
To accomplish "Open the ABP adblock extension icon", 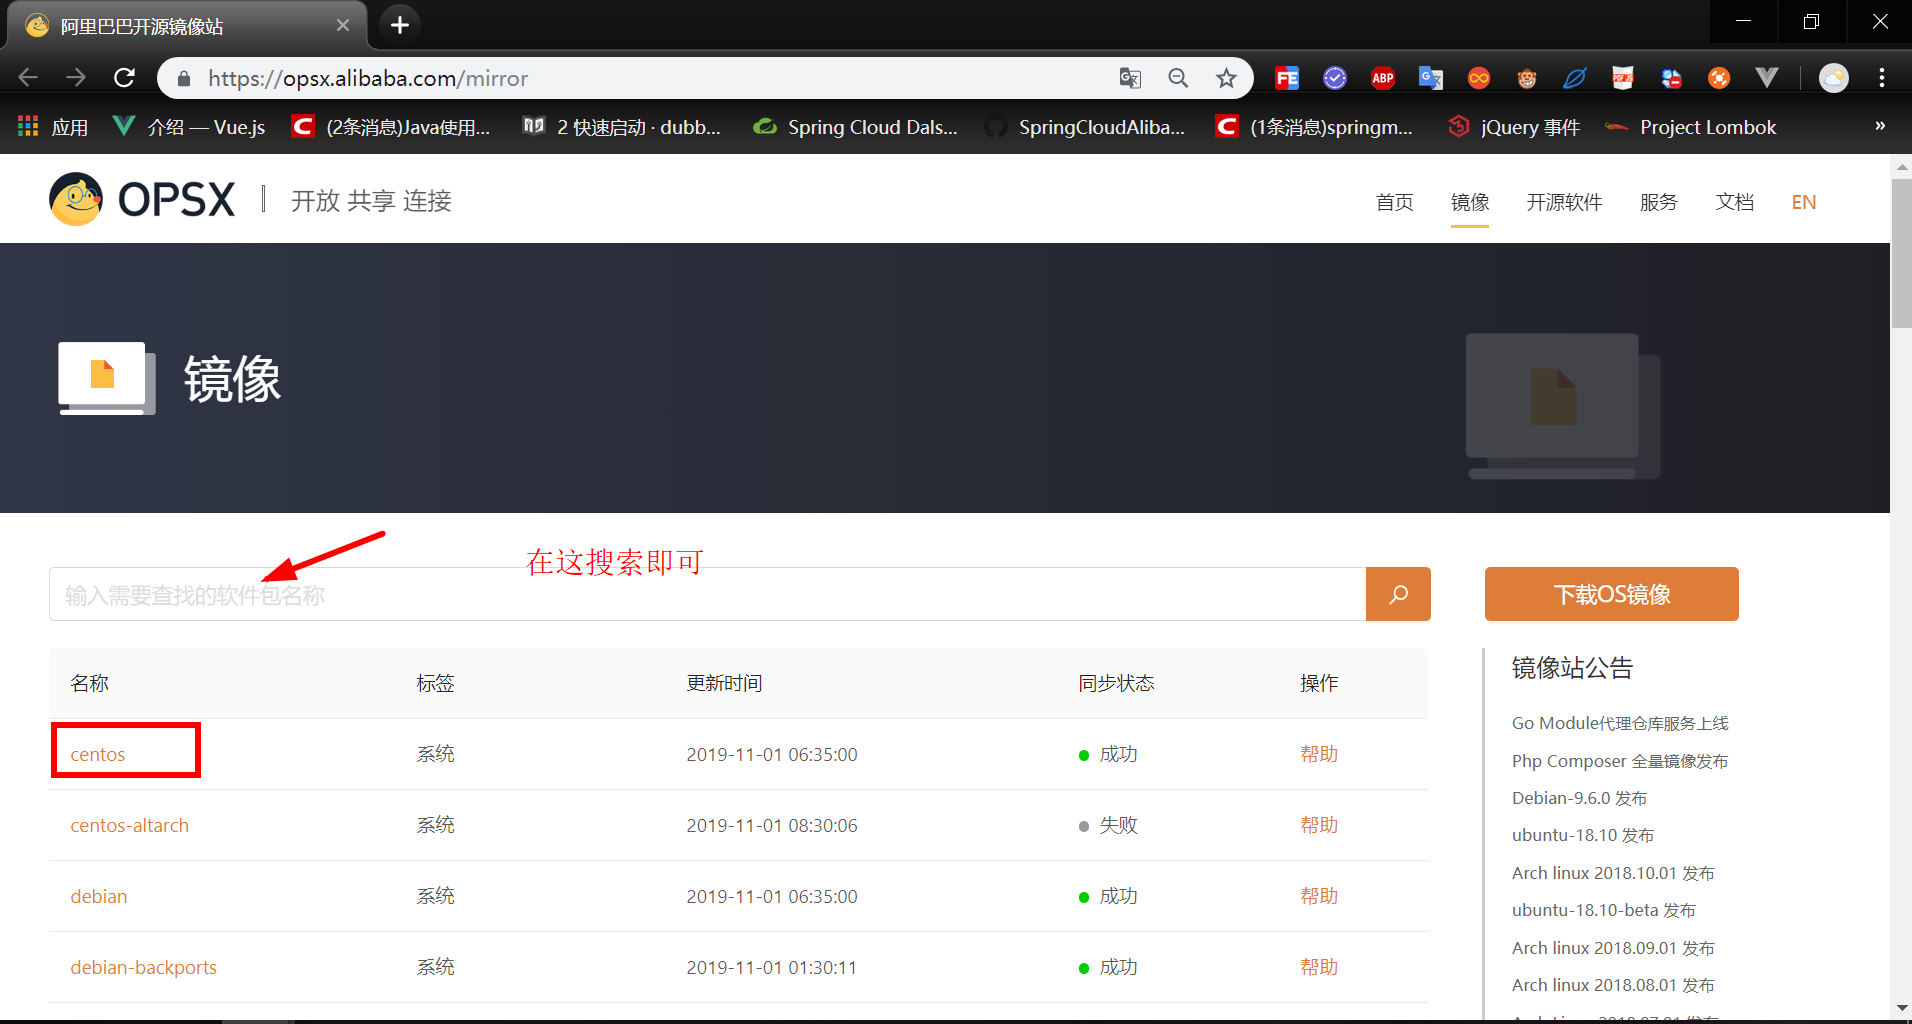I will [1383, 78].
